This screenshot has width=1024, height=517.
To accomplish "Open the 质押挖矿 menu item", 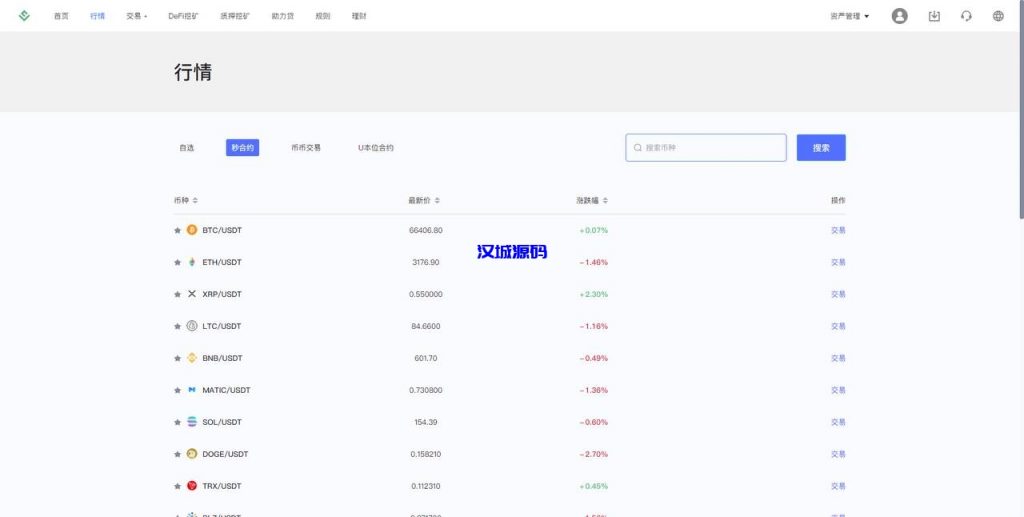I will (235, 16).
